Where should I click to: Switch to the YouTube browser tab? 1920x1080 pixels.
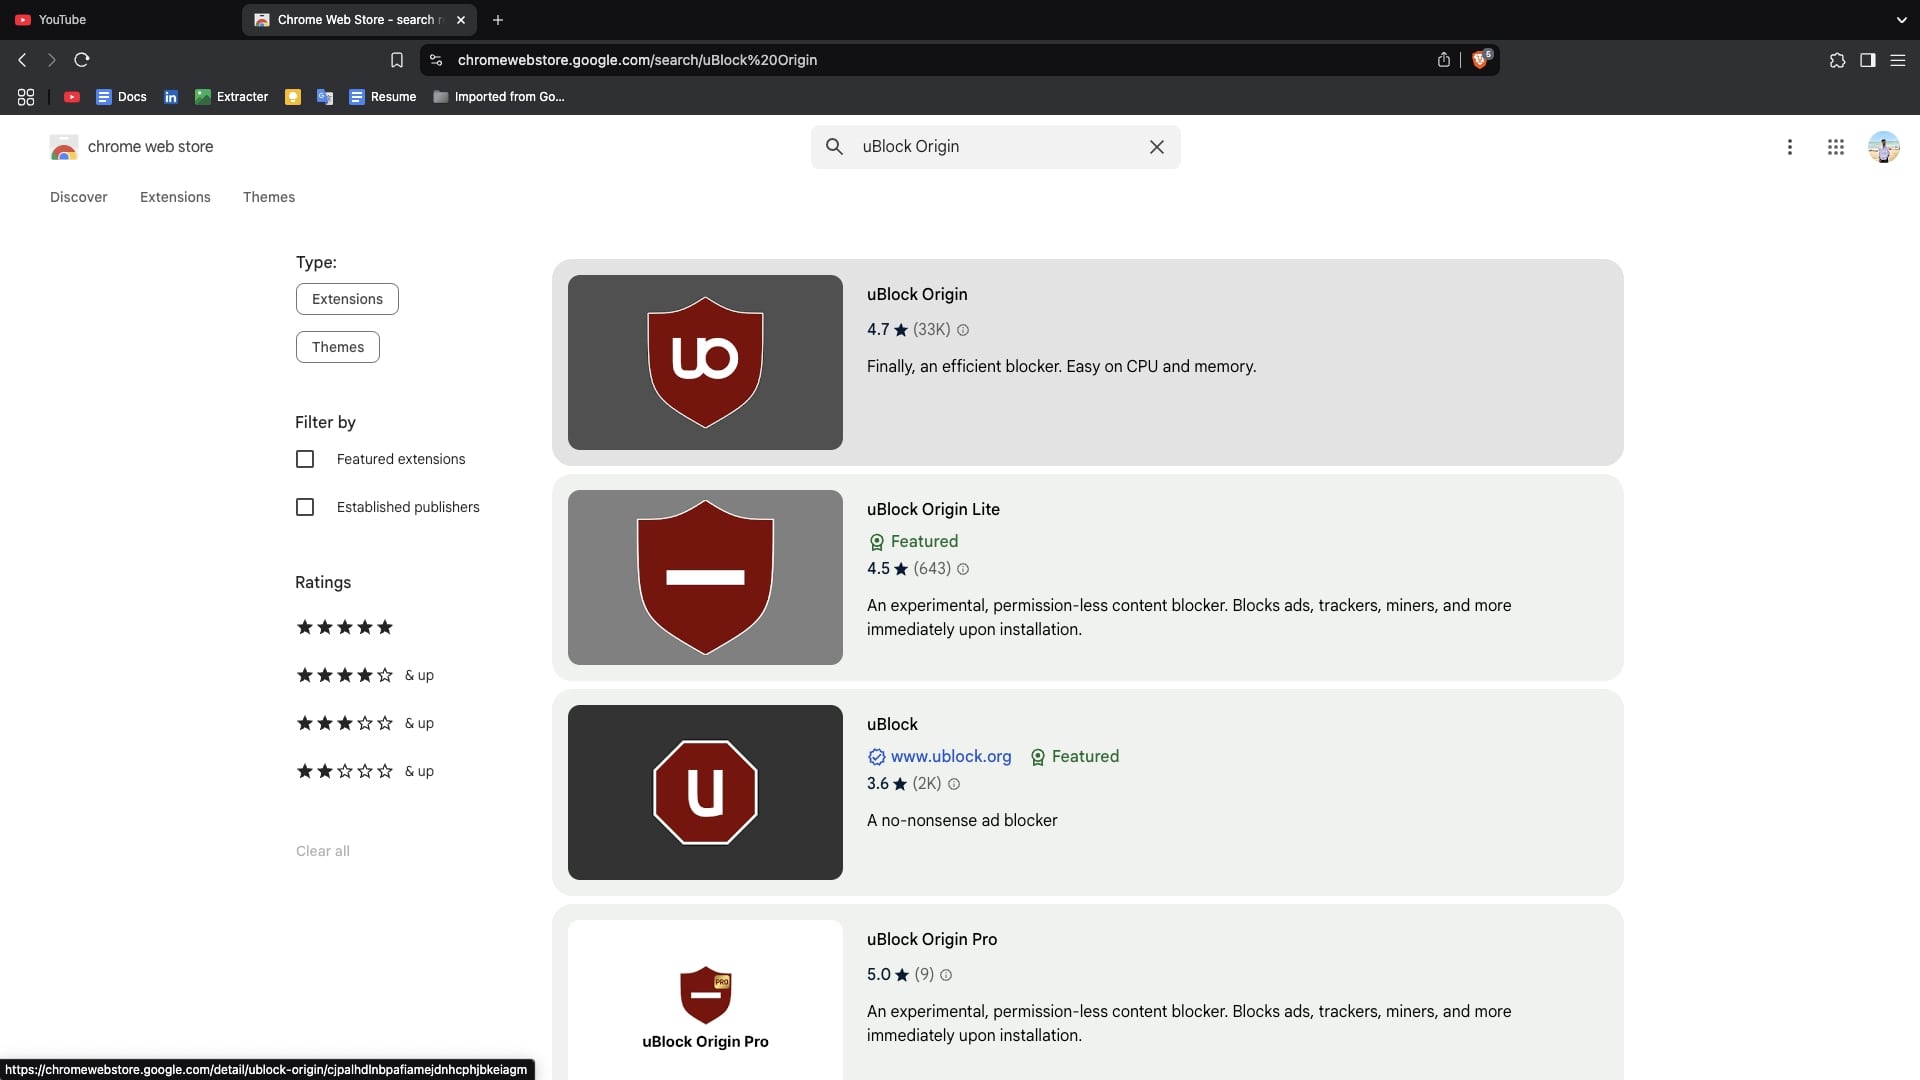[x=120, y=20]
